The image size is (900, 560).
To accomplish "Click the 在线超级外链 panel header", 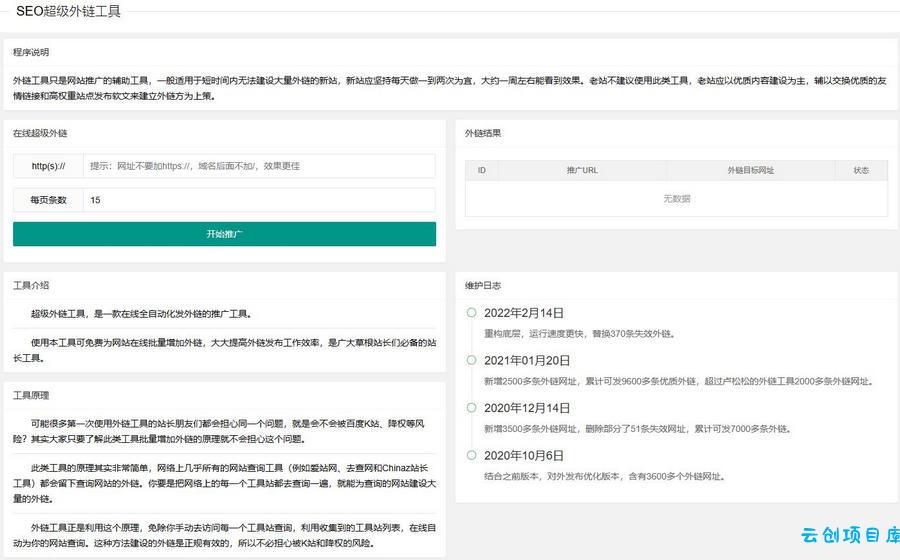I will [x=40, y=133].
